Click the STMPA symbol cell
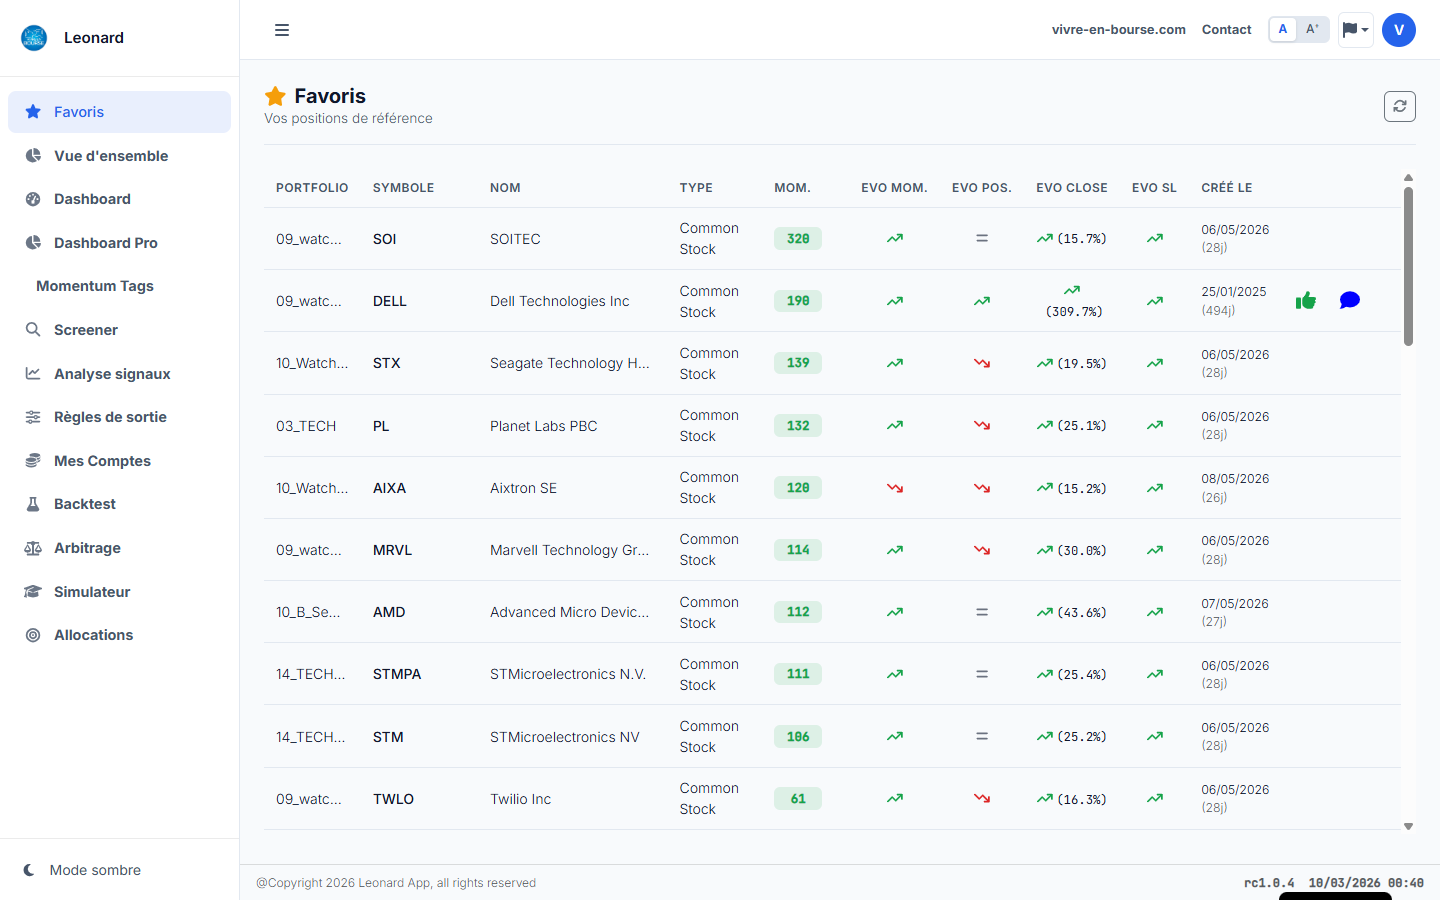Image resolution: width=1440 pixels, height=900 pixels. pyautogui.click(x=397, y=674)
